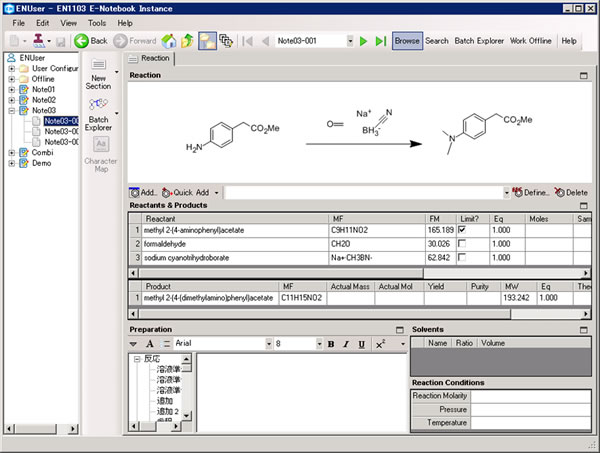
Task: Check Limit box for formaldehyde
Action: click(x=461, y=244)
